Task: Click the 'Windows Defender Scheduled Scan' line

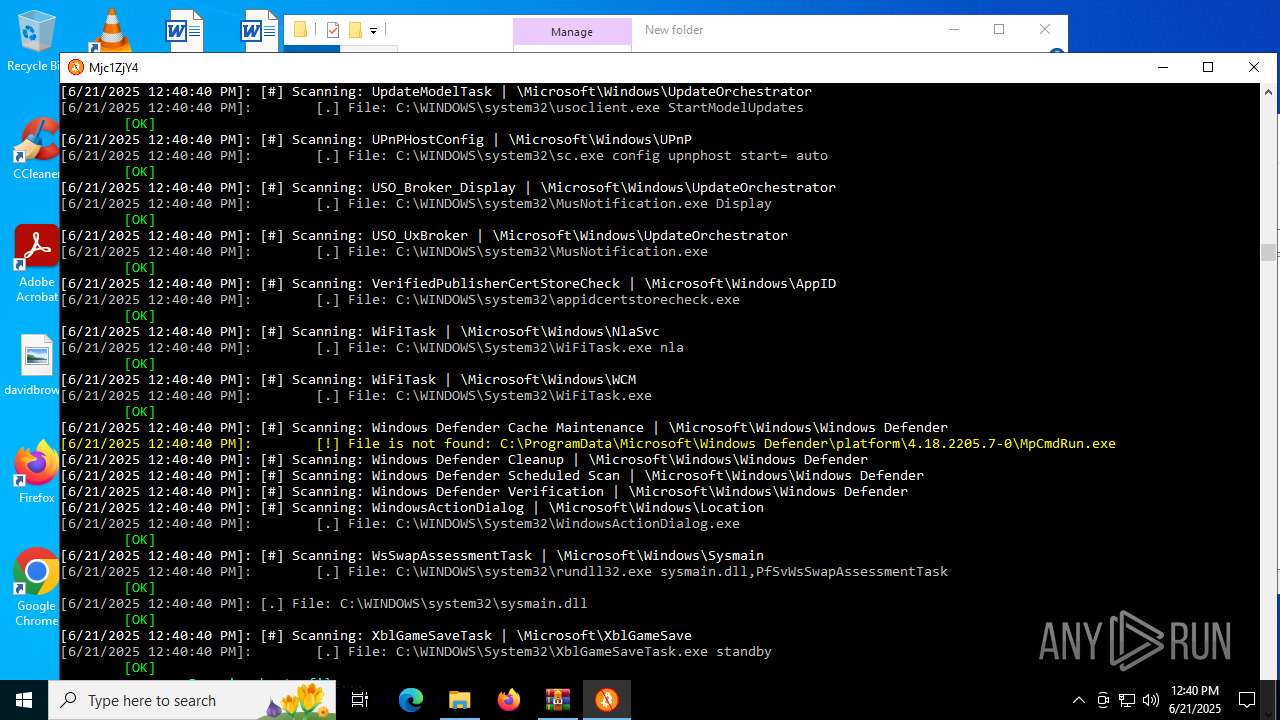Action: pyautogui.click(x=492, y=475)
